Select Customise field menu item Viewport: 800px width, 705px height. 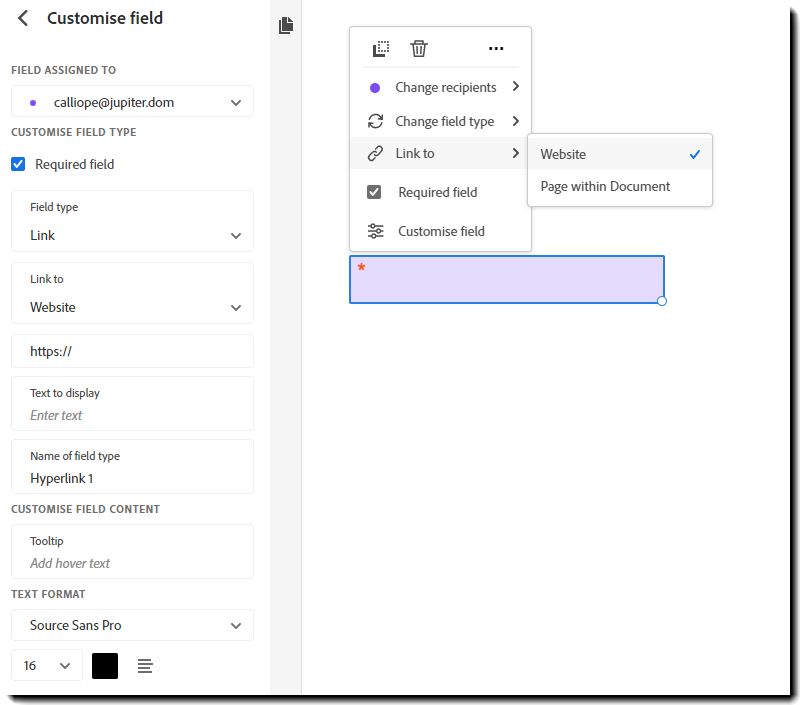(441, 231)
